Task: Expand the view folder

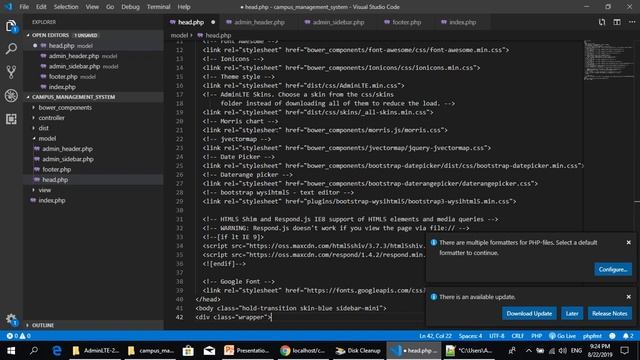Action: pos(44,190)
